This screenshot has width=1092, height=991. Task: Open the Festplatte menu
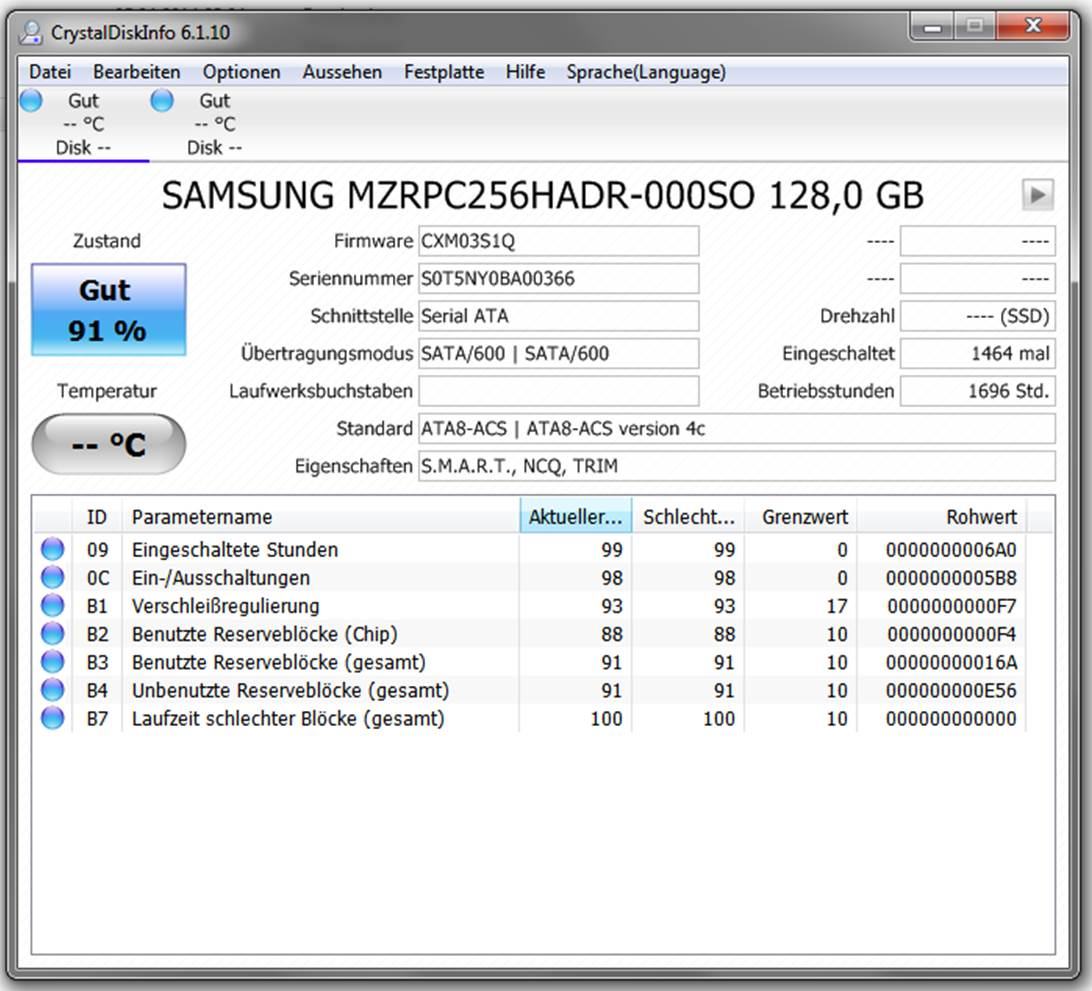tap(444, 72)
